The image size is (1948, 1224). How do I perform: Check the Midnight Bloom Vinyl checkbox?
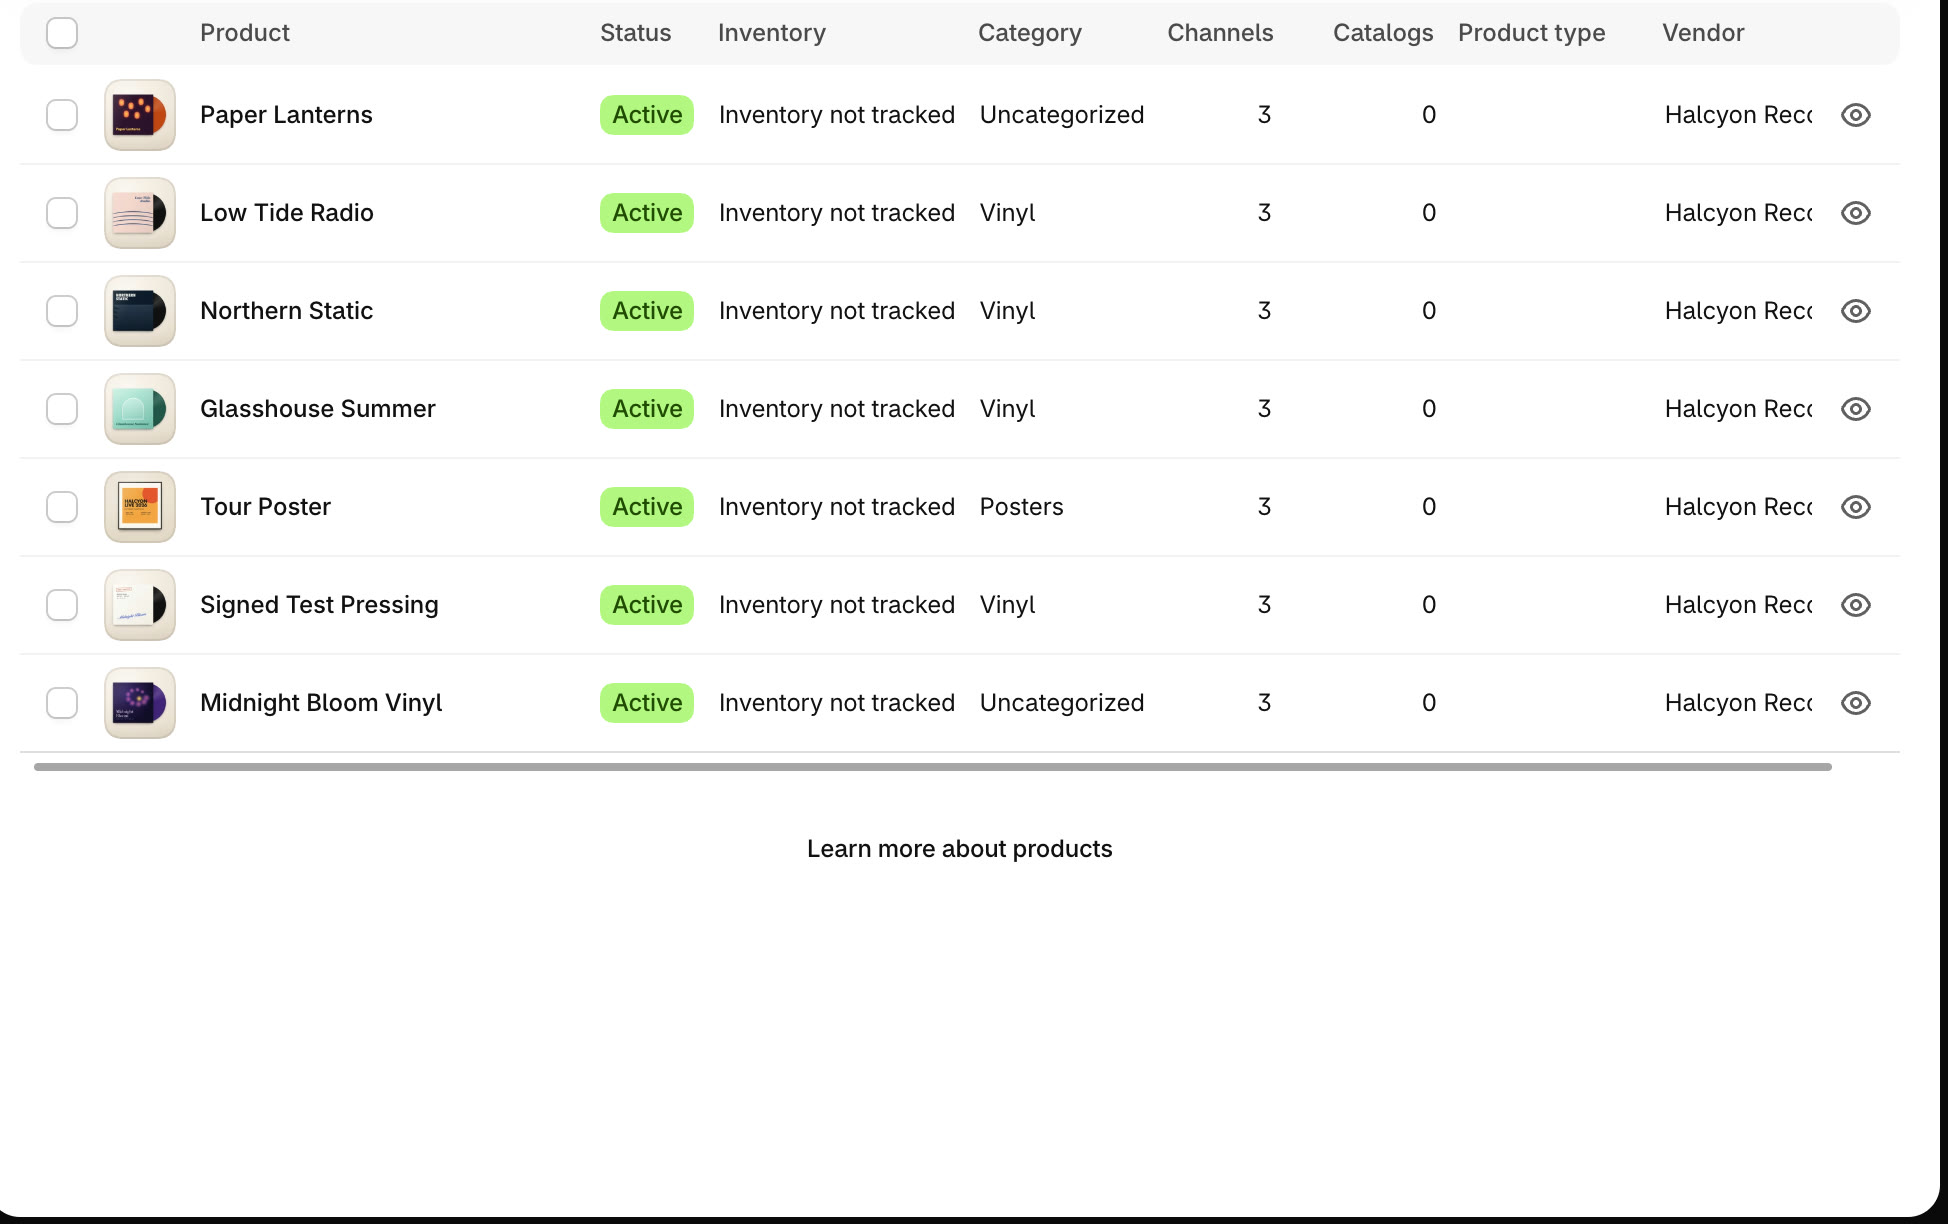point(62,703)
